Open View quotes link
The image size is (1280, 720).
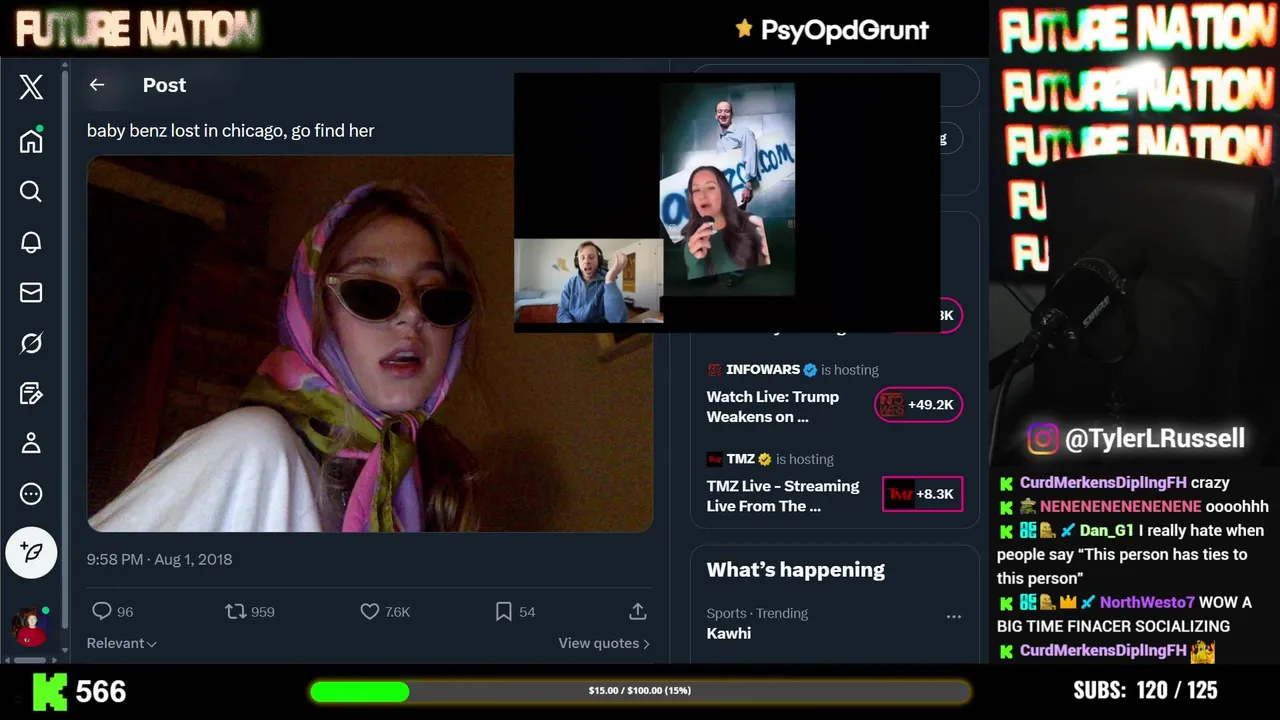pyautogui.click(x=604, y=643)
